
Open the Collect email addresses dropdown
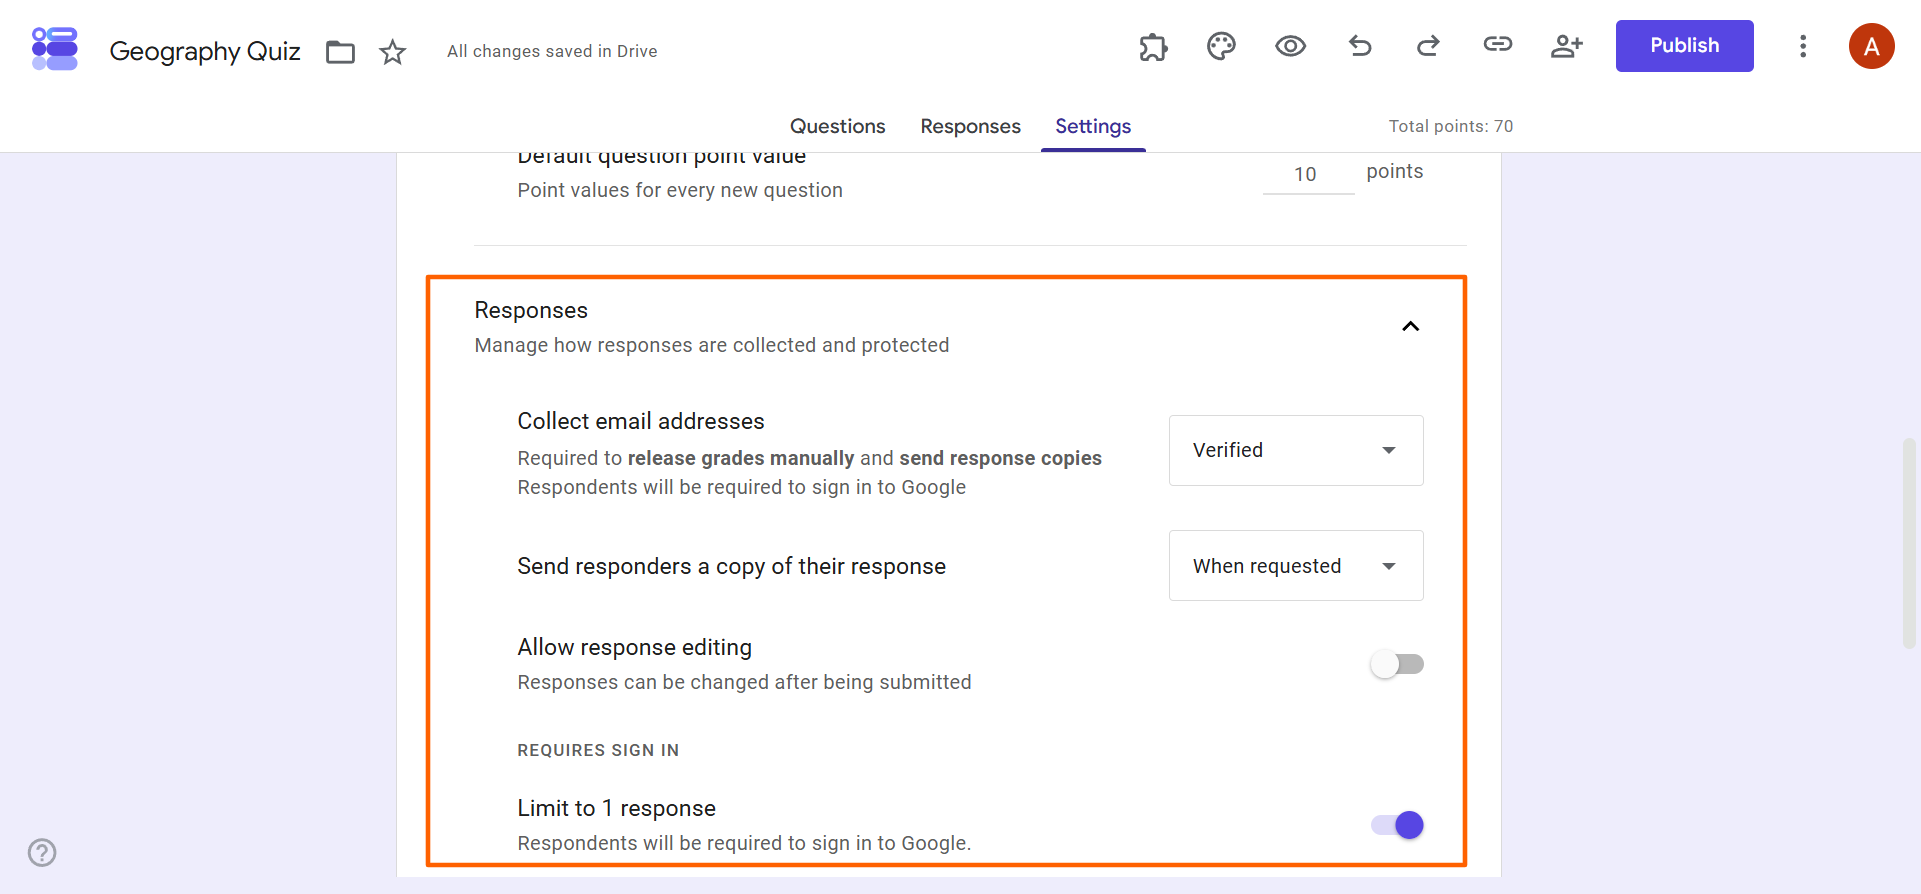click(x=1296, y=451)
